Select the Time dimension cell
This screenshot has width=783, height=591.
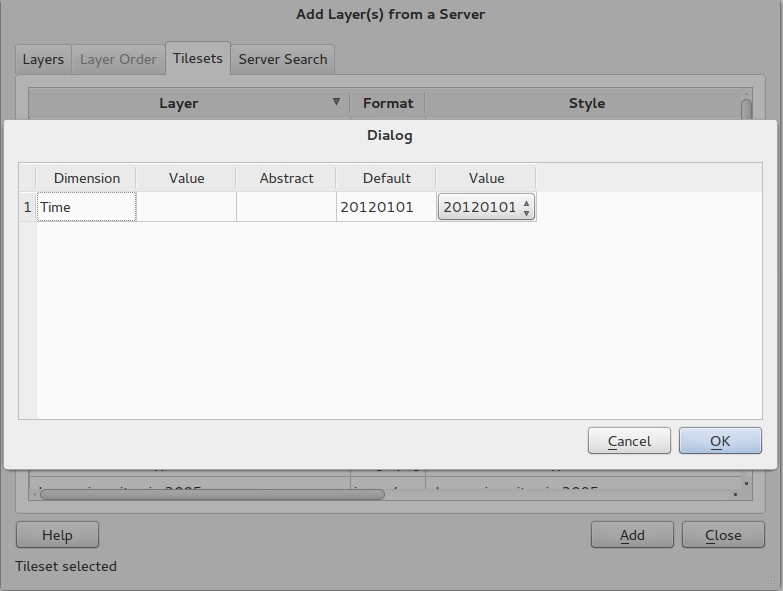tap(86, 207)
